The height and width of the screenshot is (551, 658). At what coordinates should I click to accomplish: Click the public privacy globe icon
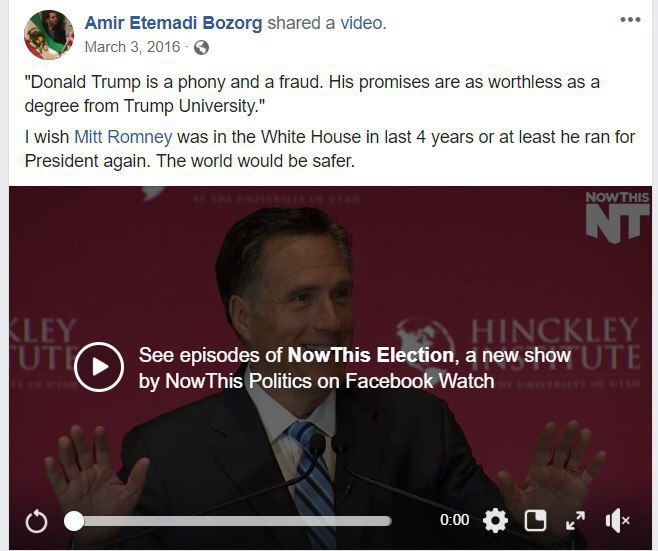201,47
